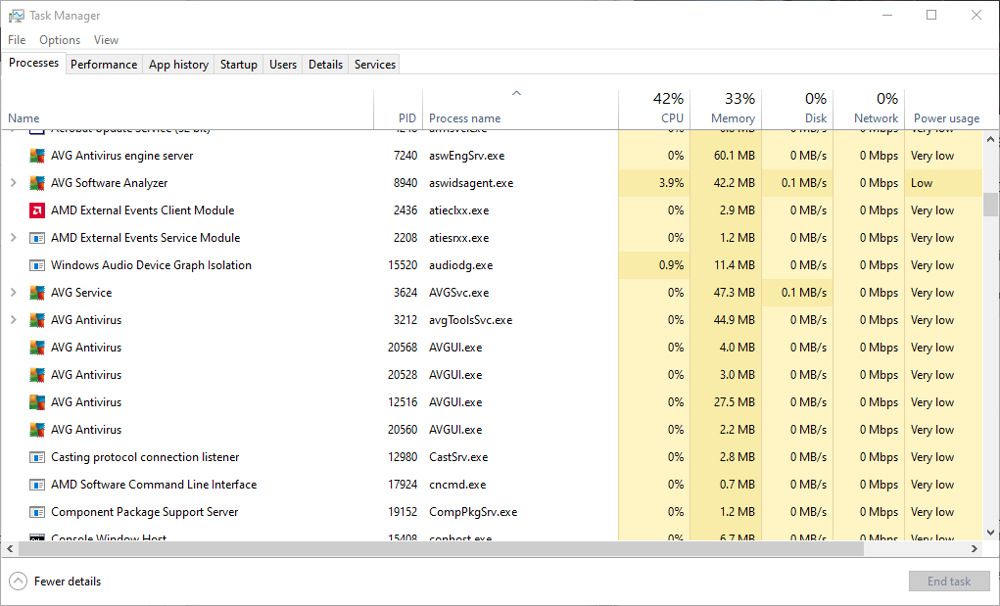Click the AVG Service process icon

pos(37,293)
